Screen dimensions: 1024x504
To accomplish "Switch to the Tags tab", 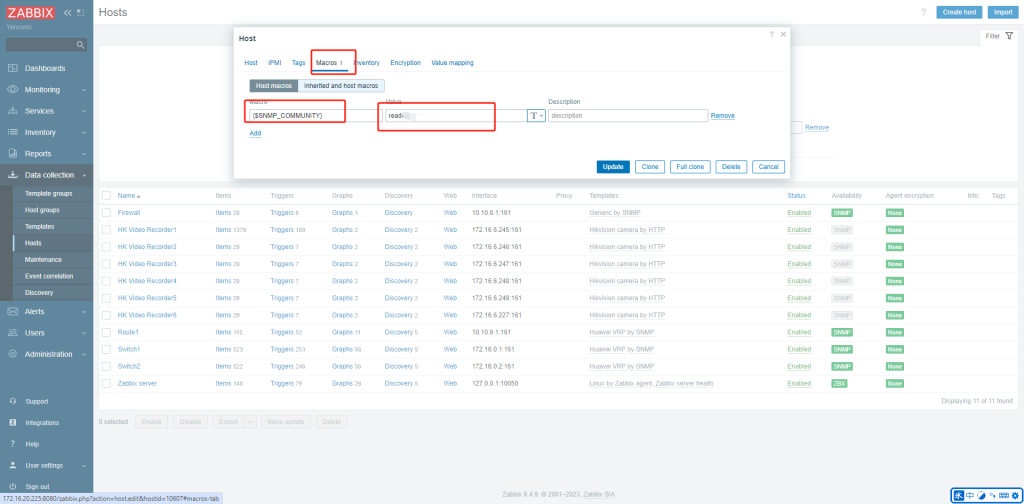I will point(298,63).
